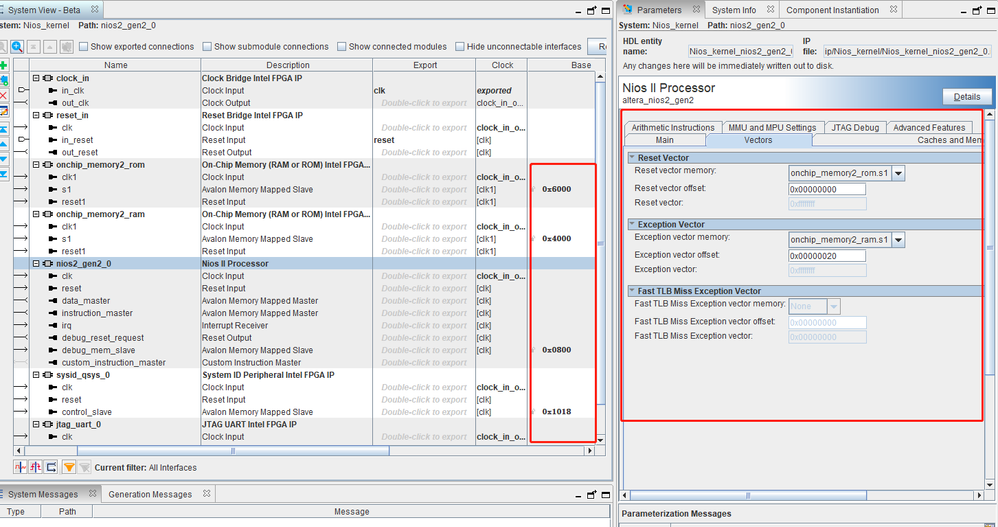The height and width of the screenshot is (527, 998).
Task: Click the jtag_uart_0 component chip icon
Action: [x=48, y=425]
